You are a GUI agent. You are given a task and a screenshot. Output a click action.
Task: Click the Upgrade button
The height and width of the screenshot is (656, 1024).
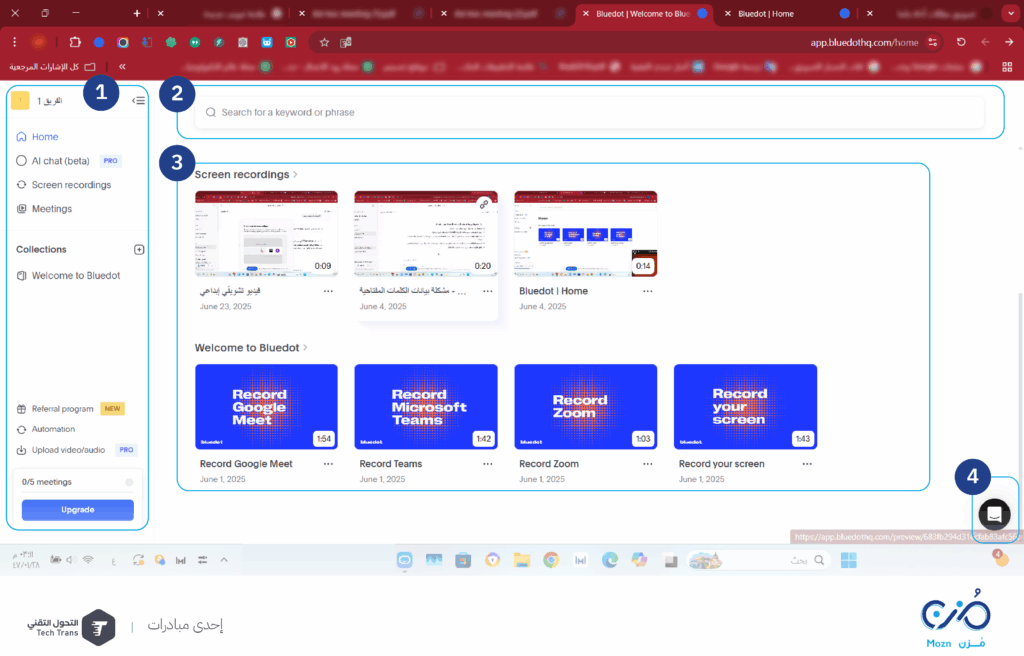(78, 510)
